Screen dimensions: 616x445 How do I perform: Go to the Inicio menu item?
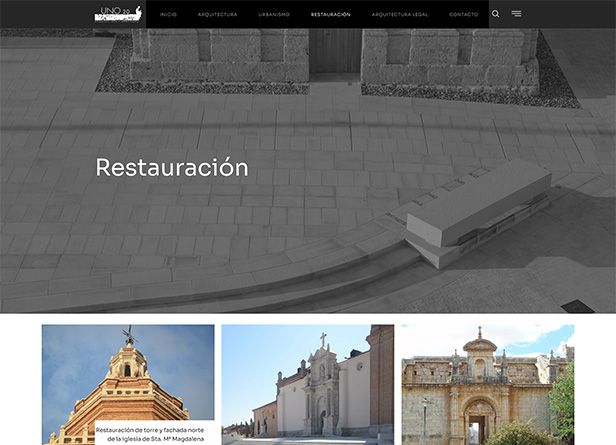coord(168,15)
